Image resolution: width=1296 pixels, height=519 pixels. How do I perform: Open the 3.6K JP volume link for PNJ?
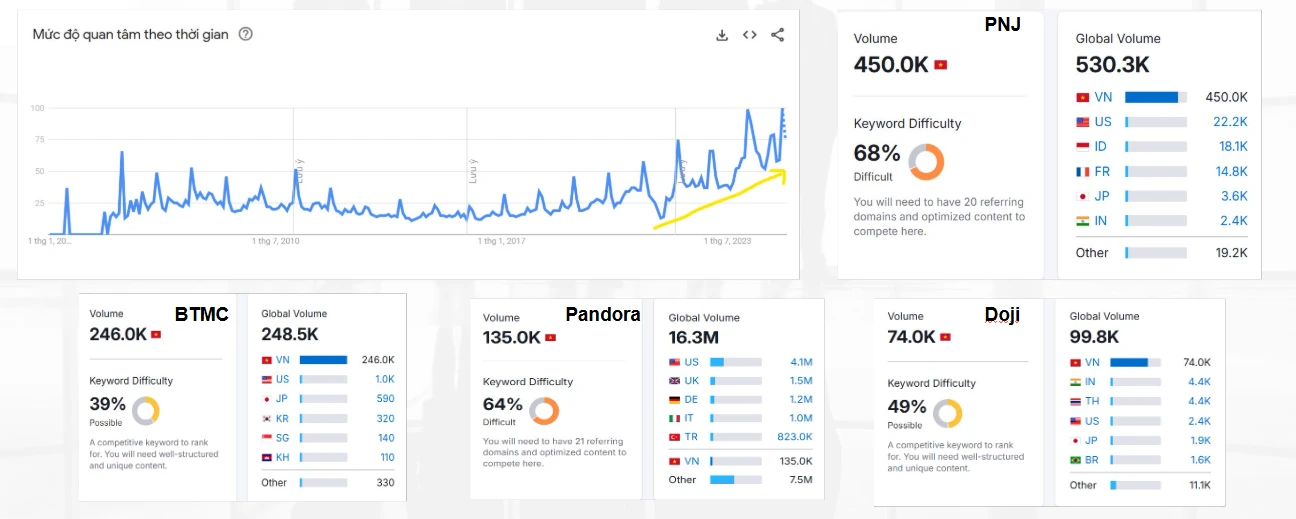[x=1234, y=196]
